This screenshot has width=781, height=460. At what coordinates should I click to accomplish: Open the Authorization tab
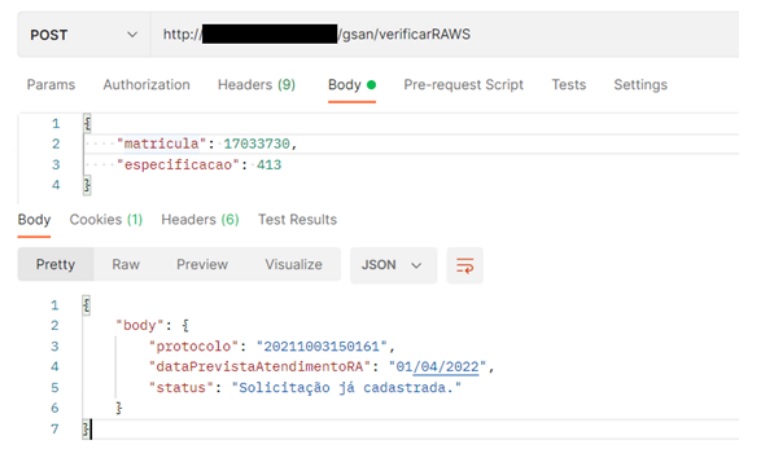[146, 85]
